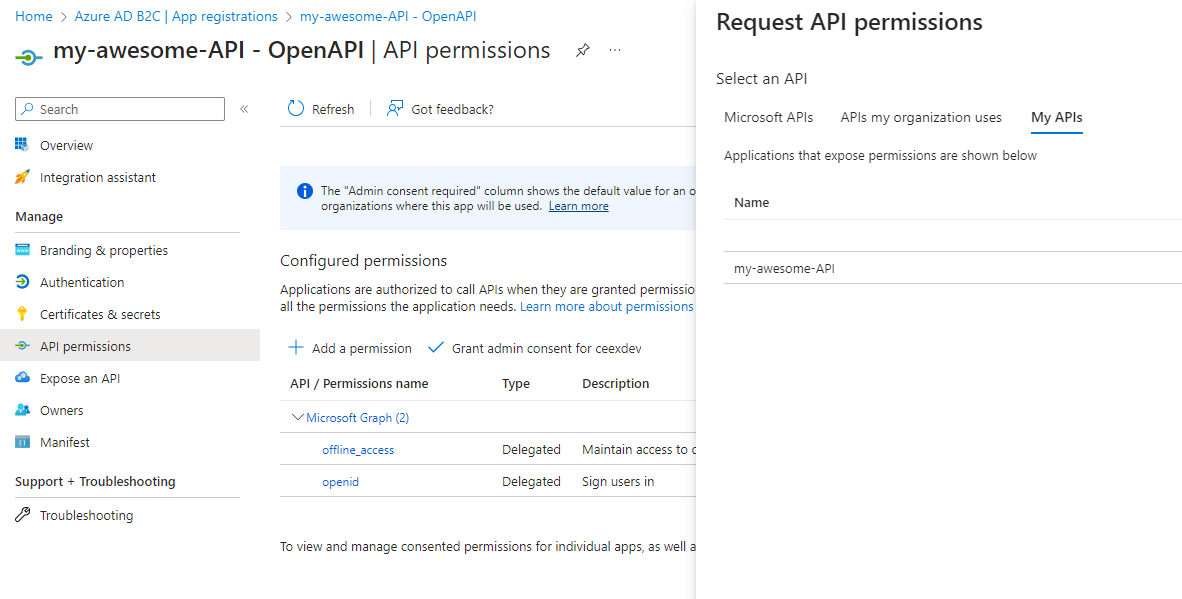Open Troubleshooting in the sidebar
The image size is (1182, 599).
point(87,515)
